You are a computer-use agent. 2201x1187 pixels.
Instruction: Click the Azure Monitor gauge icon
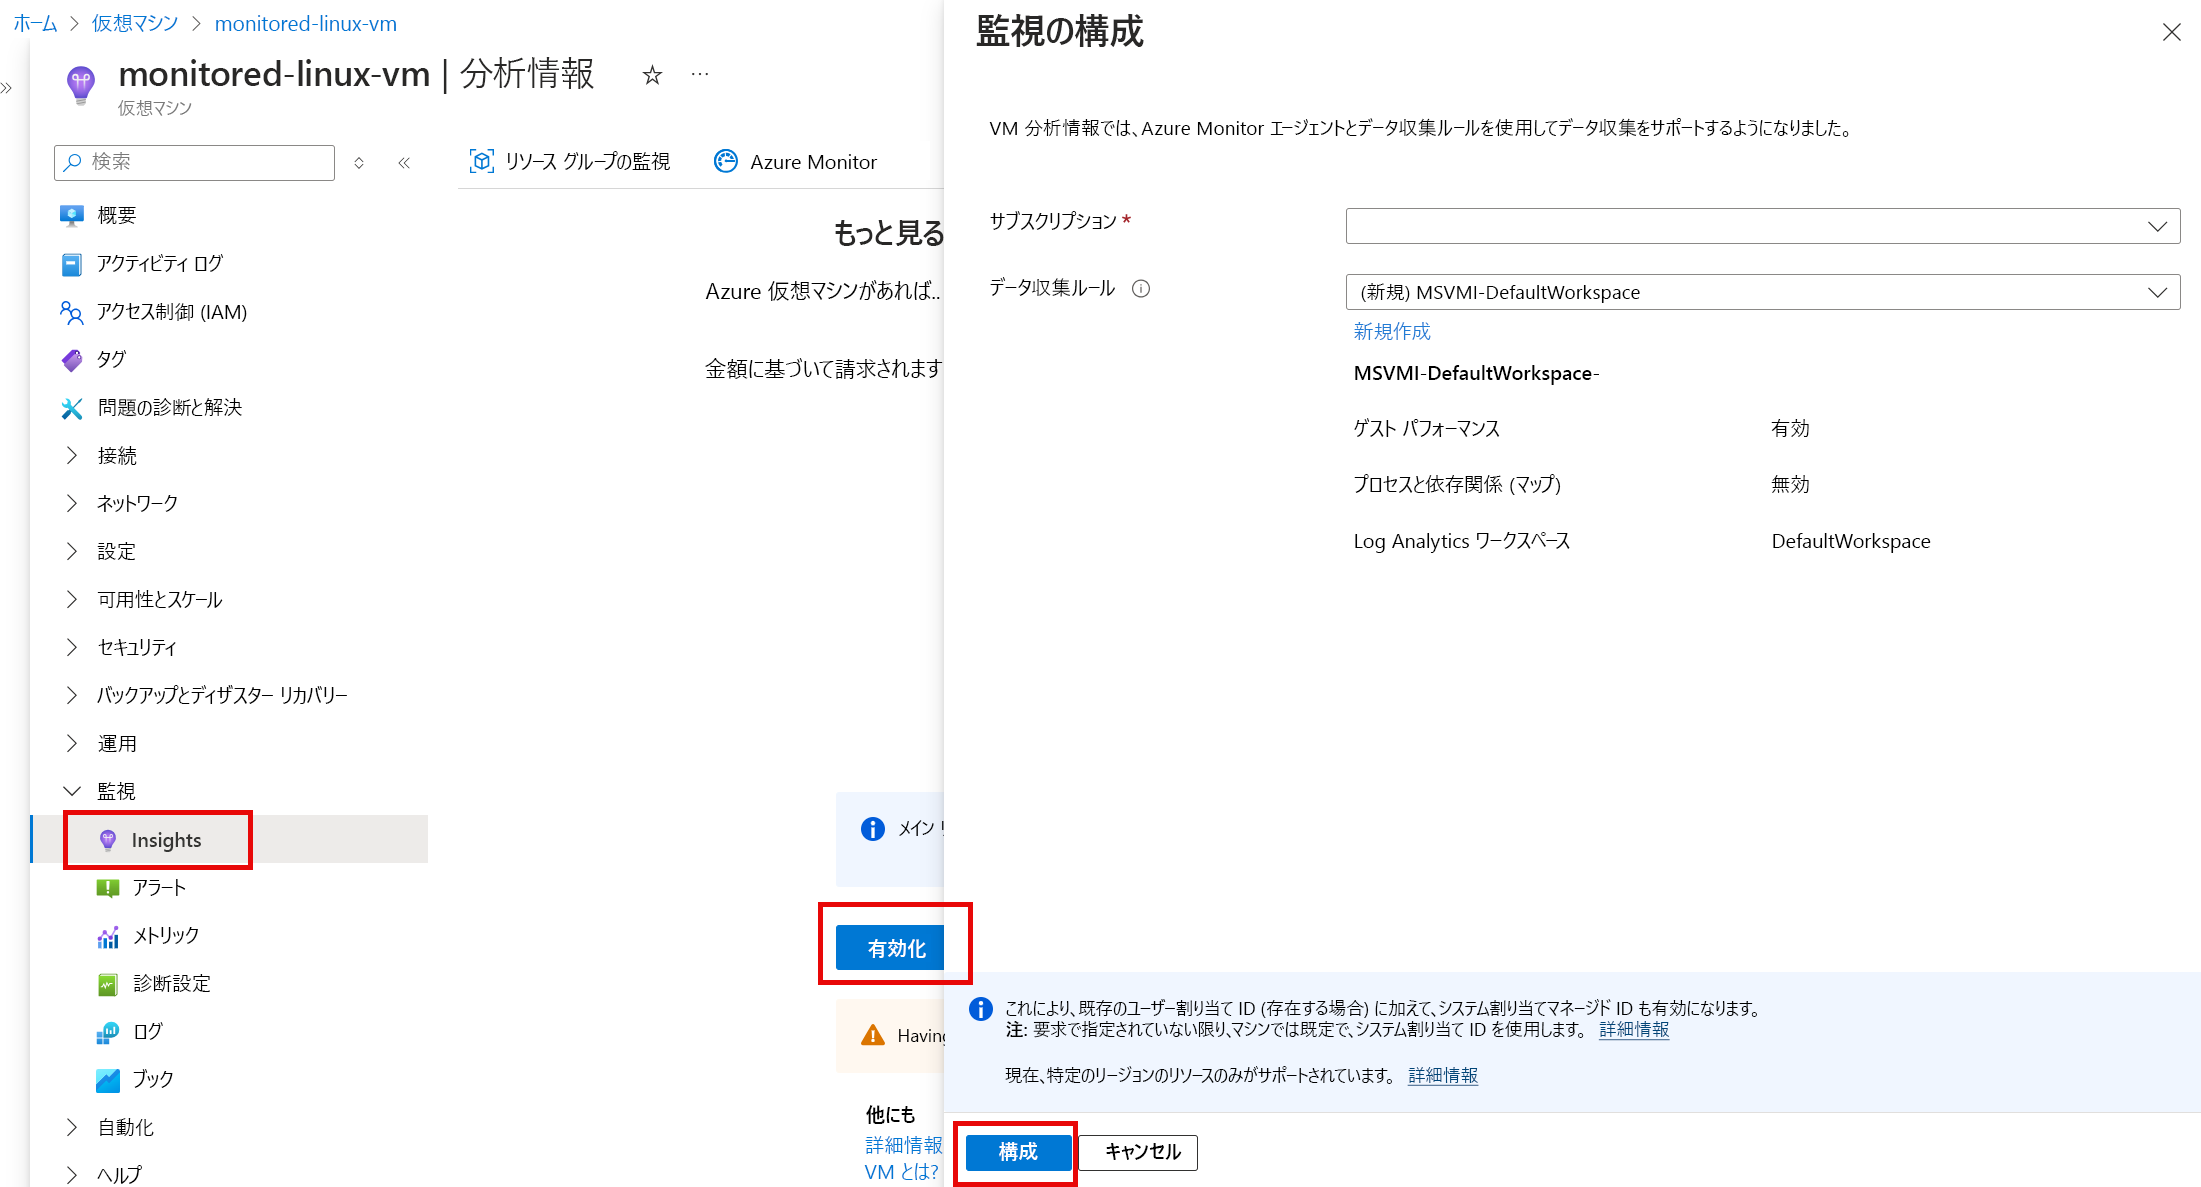tap(726, 161)
